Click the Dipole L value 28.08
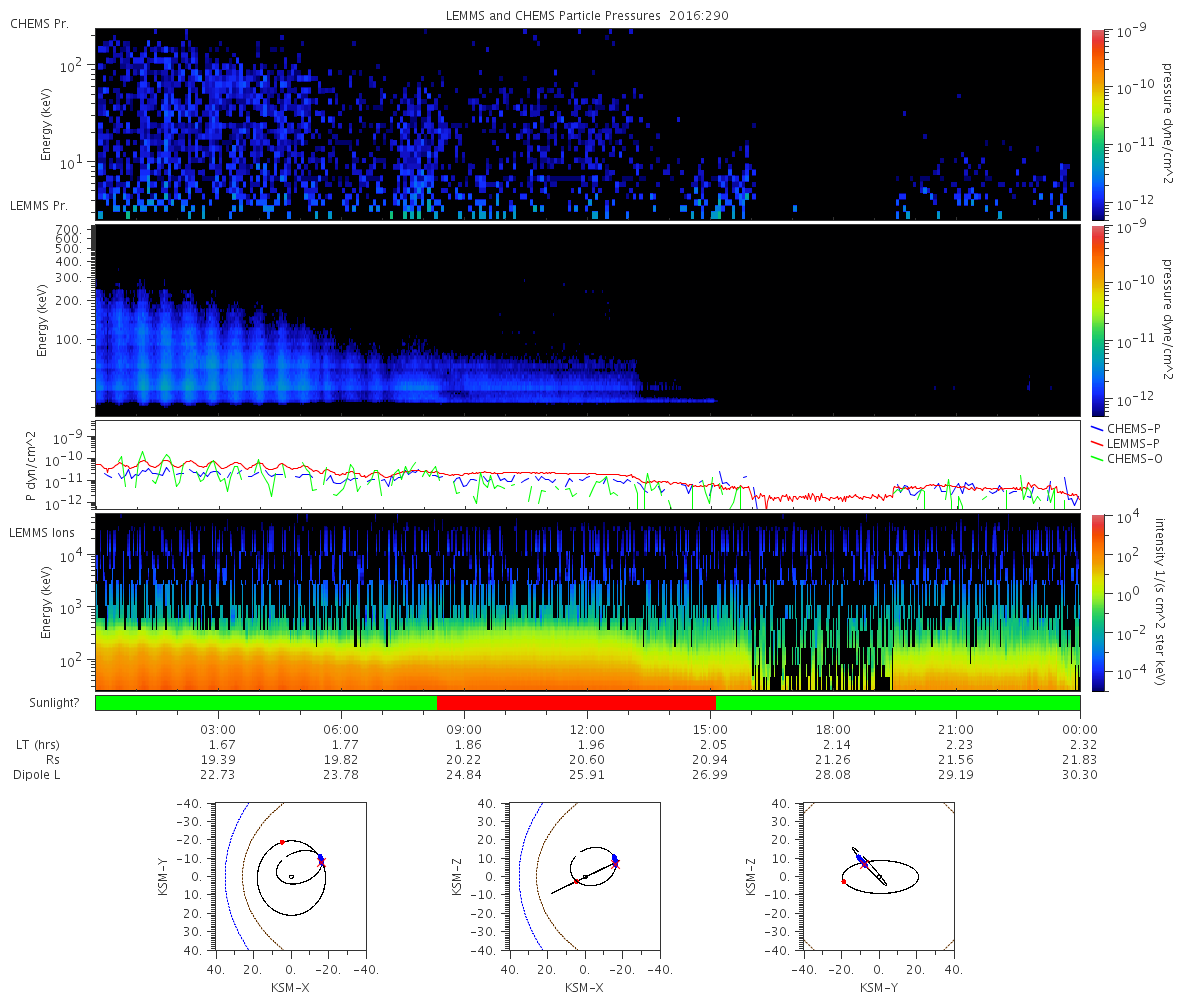The image size is (1200, 1000). [x=834, y=774]
